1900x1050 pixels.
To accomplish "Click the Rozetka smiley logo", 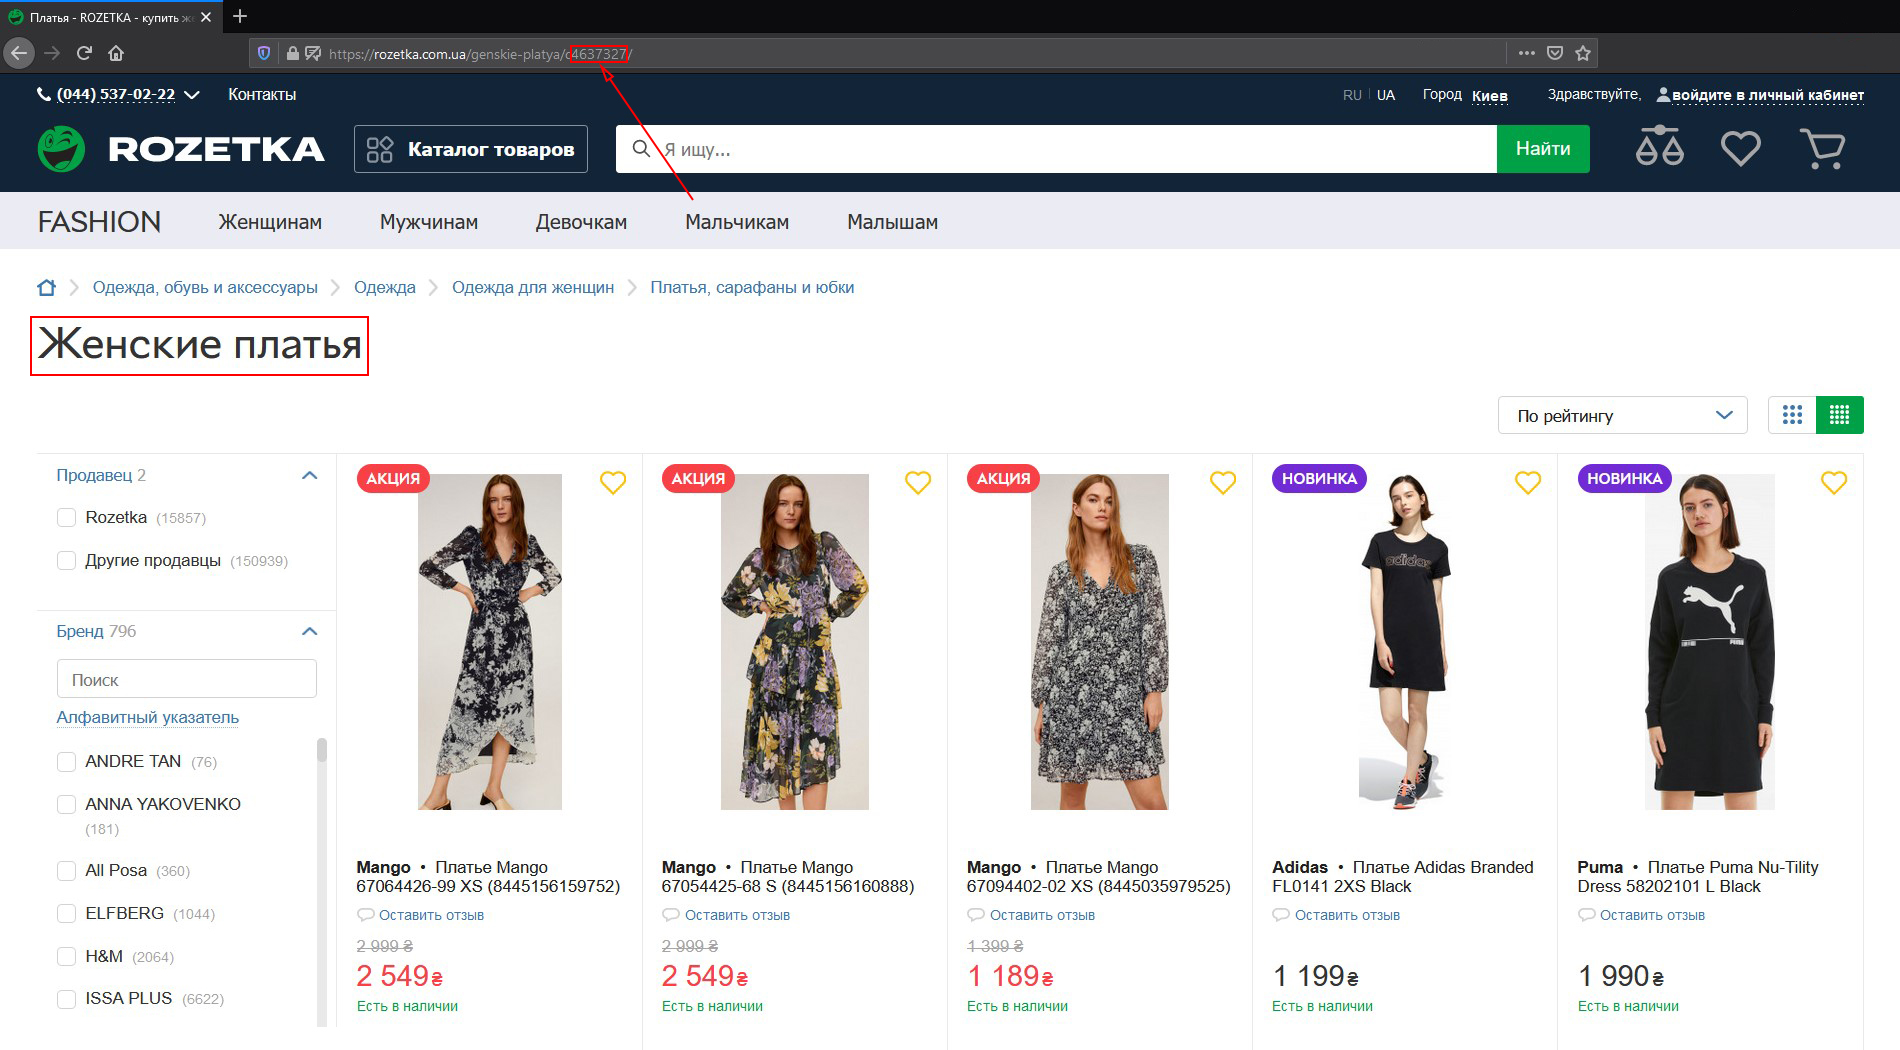I will [61, 149].
